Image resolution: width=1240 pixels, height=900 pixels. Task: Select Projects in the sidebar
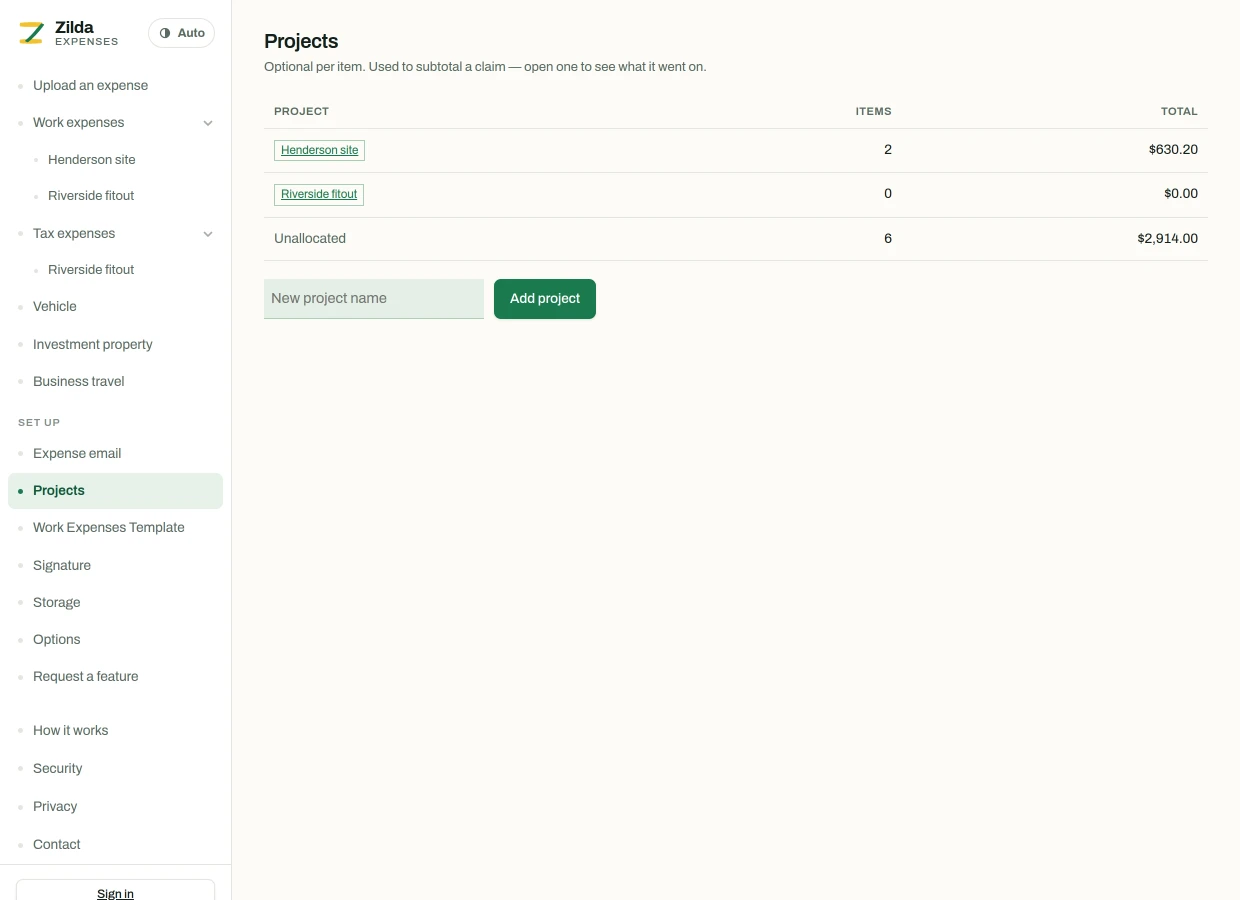(x=115, y=491)
